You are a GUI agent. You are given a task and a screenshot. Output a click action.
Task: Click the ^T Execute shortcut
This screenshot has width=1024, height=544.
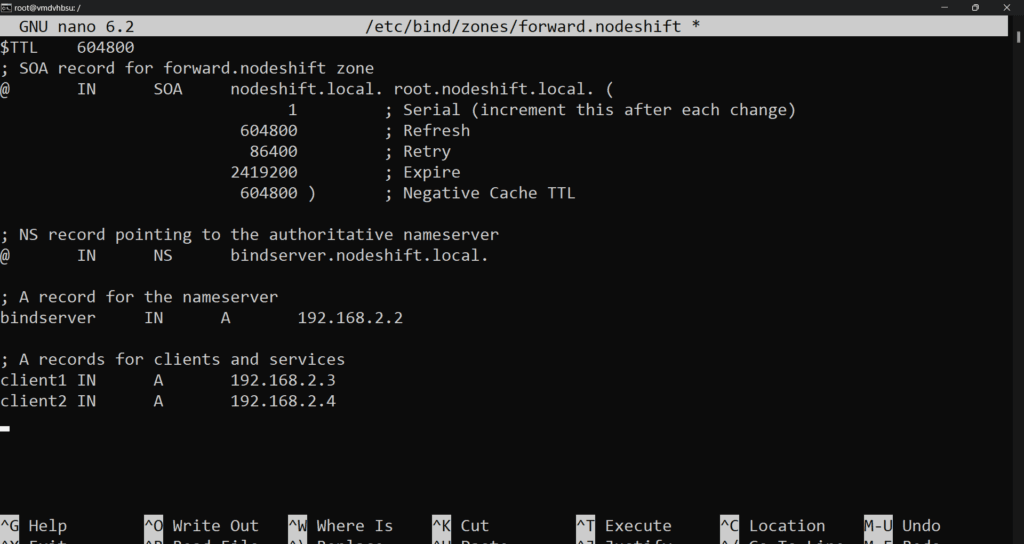(x=623, y=525)
